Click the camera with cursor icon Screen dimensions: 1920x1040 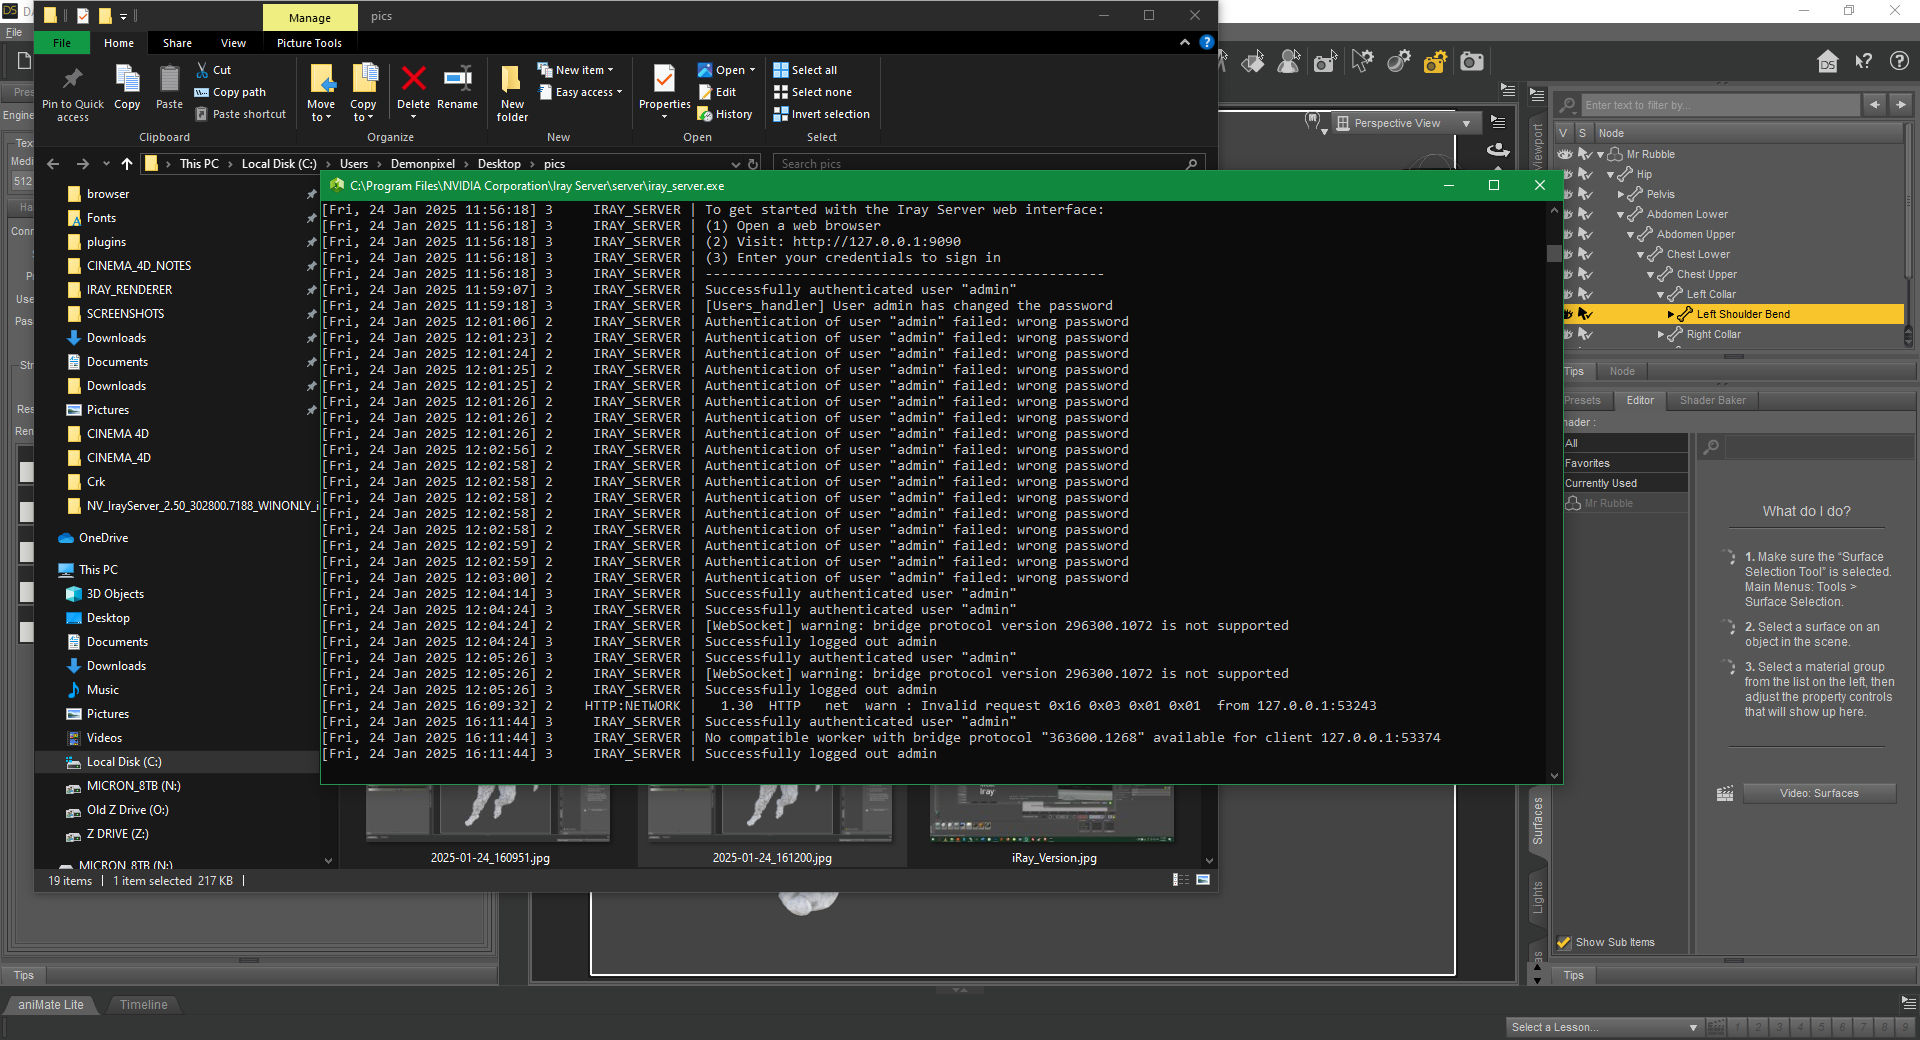[x=1325, y=62]
